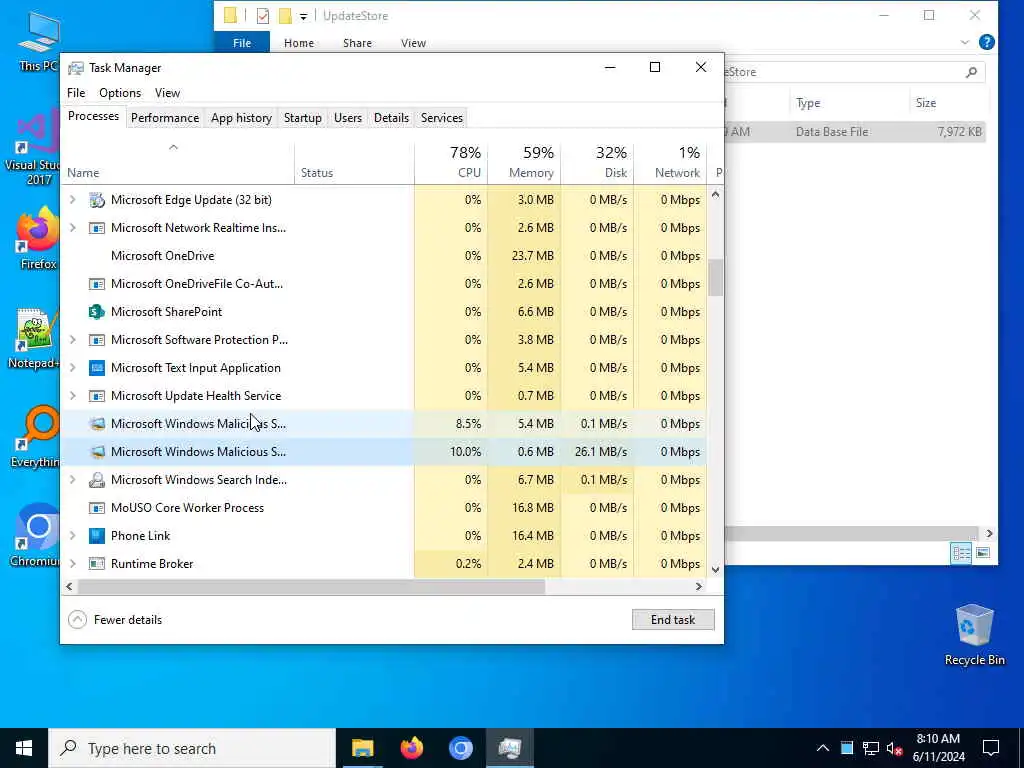
Task: Click the Microsoft Windows Search Indexer icon
Action: (x=97, y=480)
